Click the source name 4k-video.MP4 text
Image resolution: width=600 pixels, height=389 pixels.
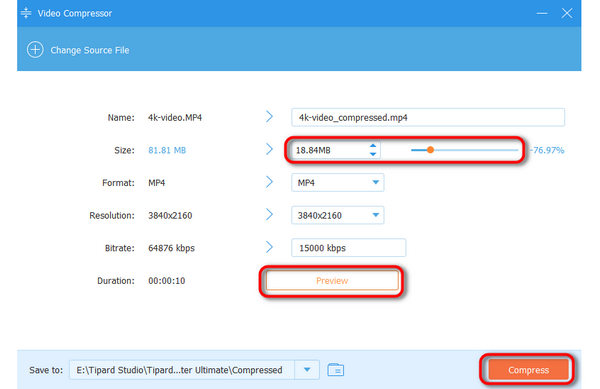175,117
